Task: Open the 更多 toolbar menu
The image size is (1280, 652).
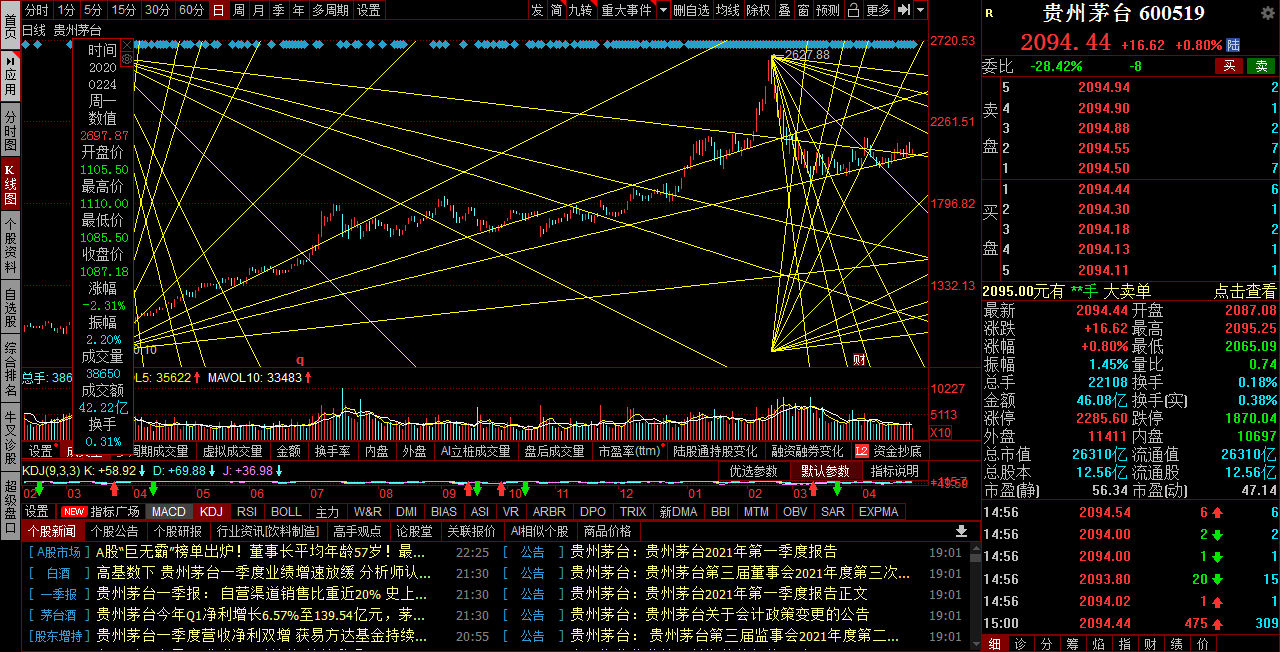Action: click(x=878, y=10)
